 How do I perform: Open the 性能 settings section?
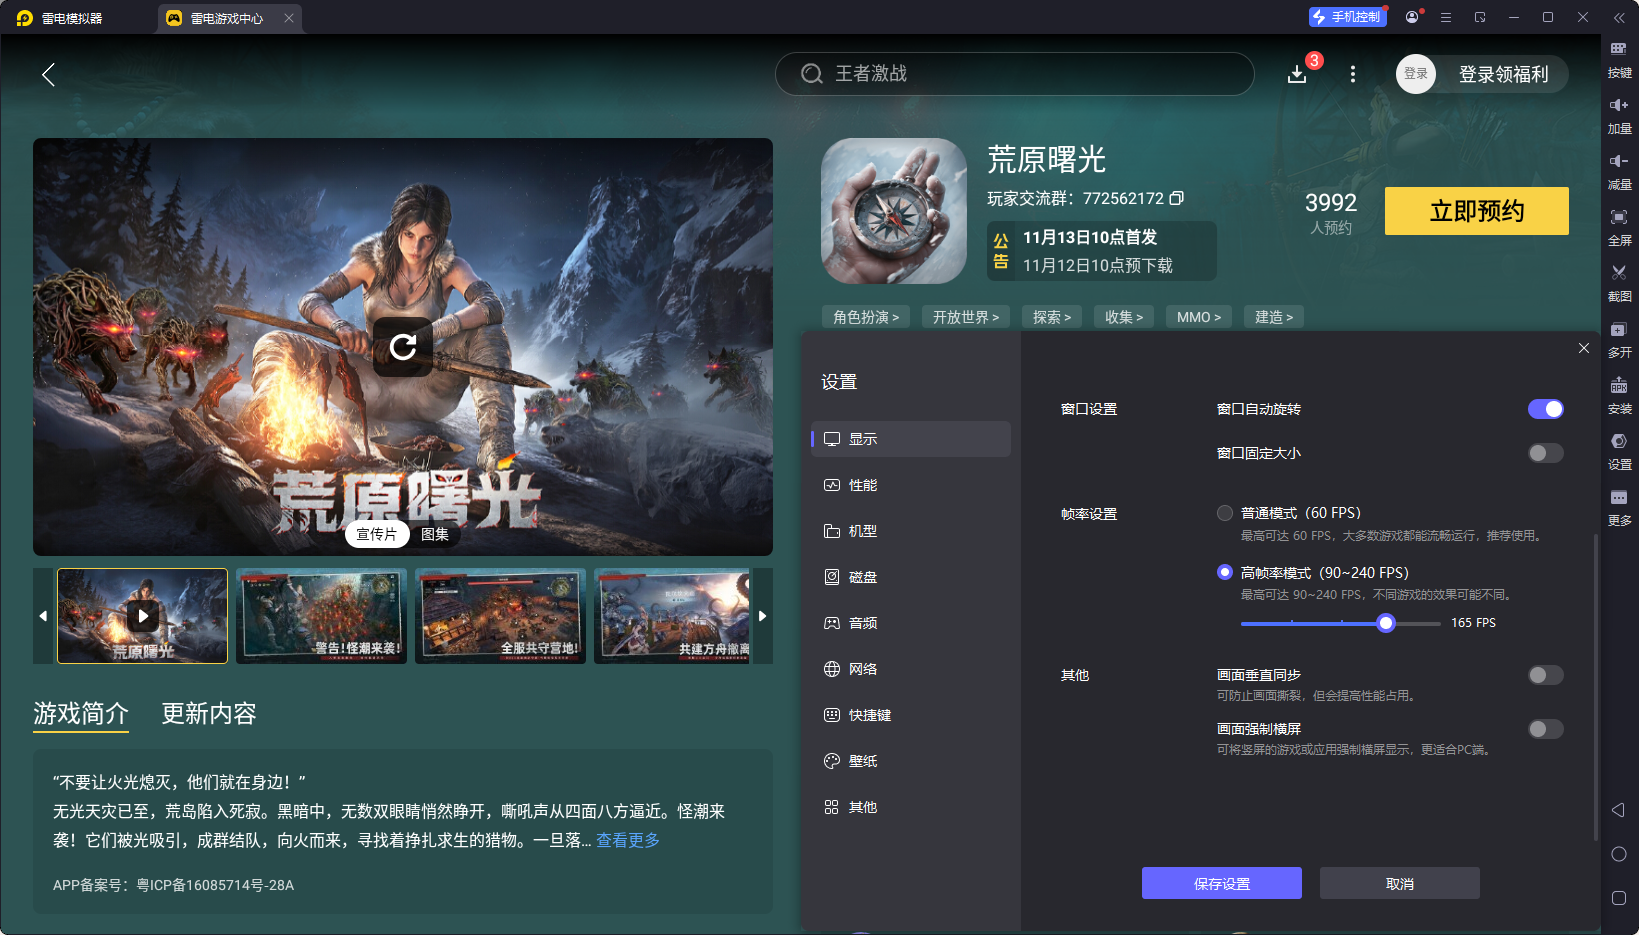pos(862,485)
